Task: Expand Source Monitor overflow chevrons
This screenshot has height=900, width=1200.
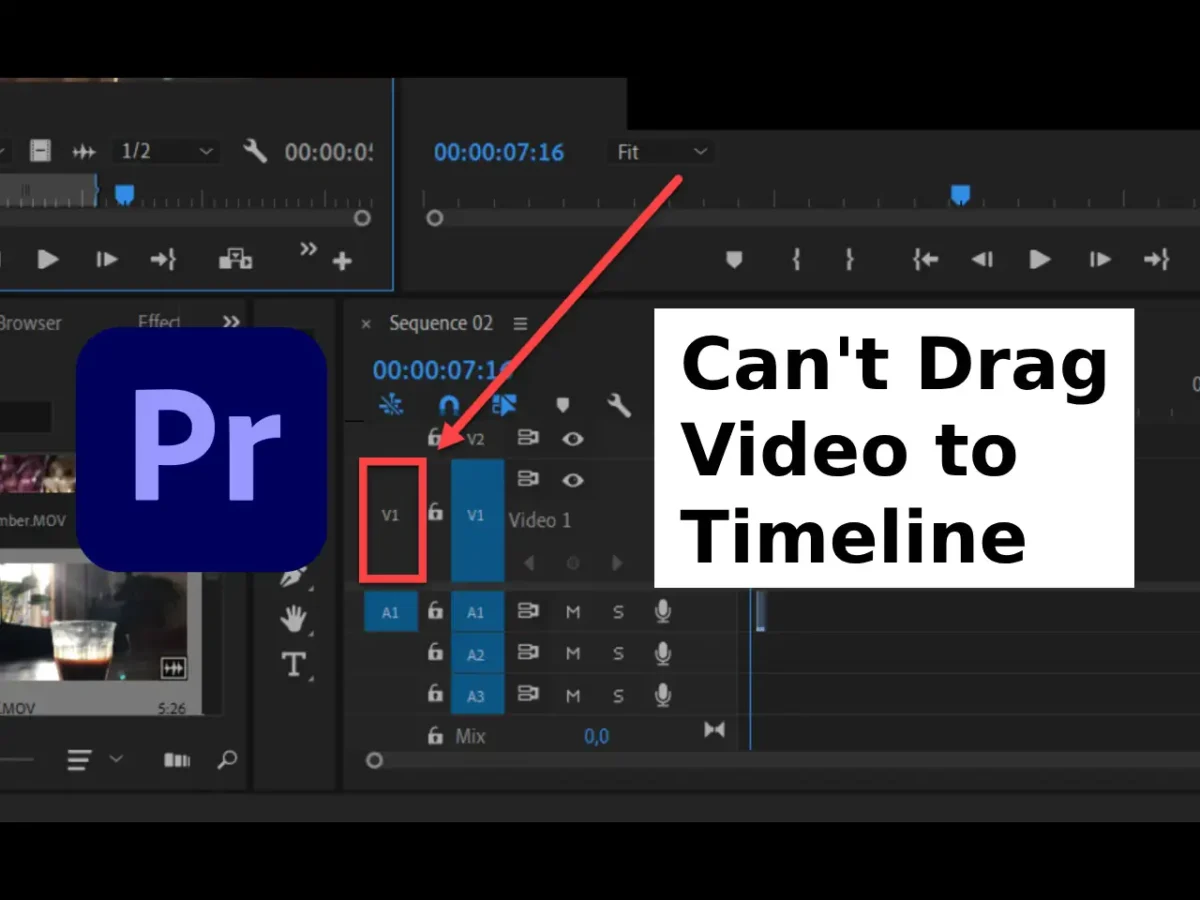Action: [x=308, y=248]
